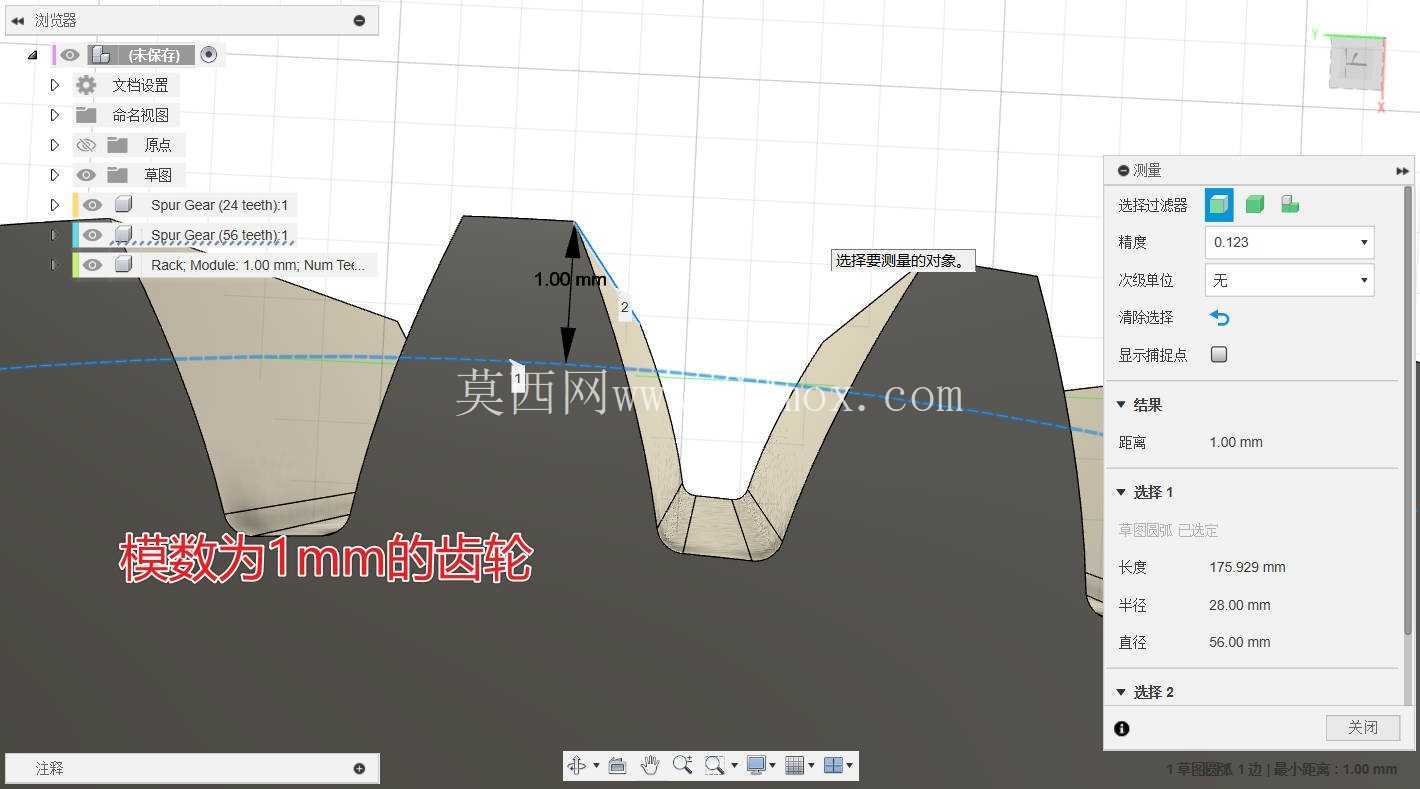Click the document settings gear icon
1420x789 pixels.
point(87,85)
